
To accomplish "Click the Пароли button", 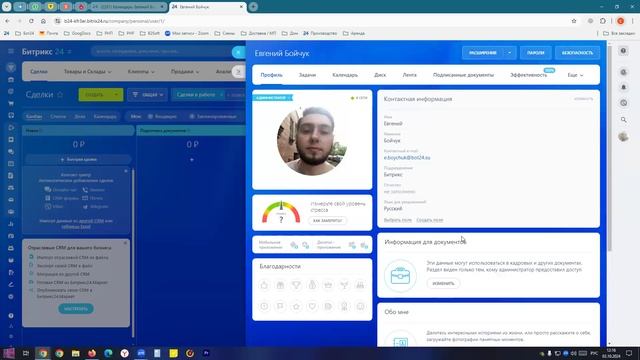I will [x=535, y=53].
